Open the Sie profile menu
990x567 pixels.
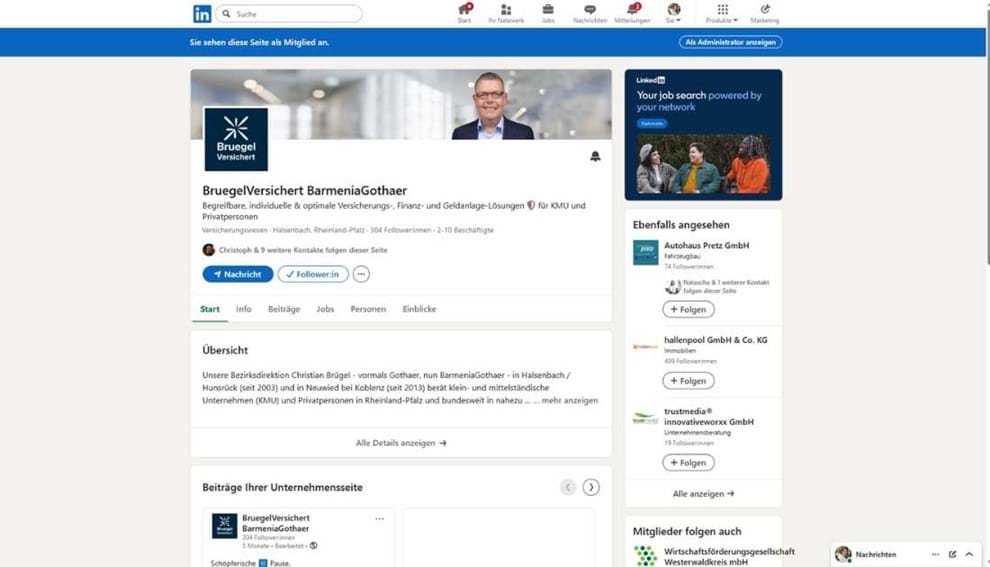(x=674, y=13)
